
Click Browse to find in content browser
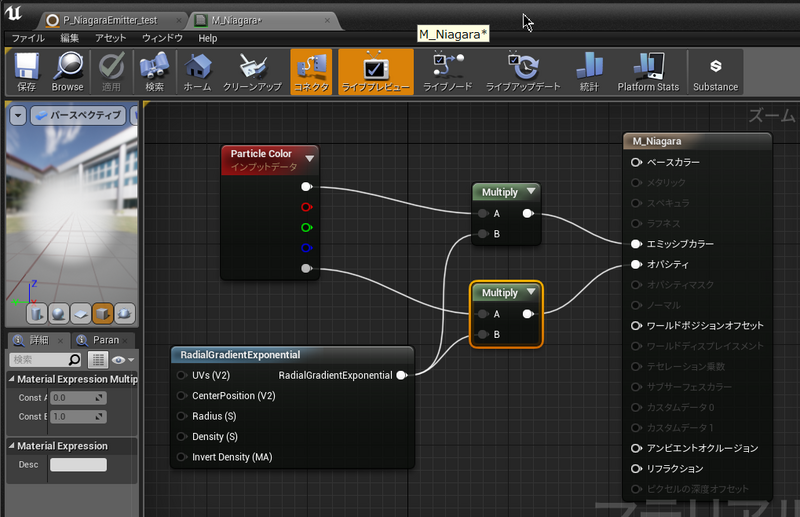(x=67, y=72)
